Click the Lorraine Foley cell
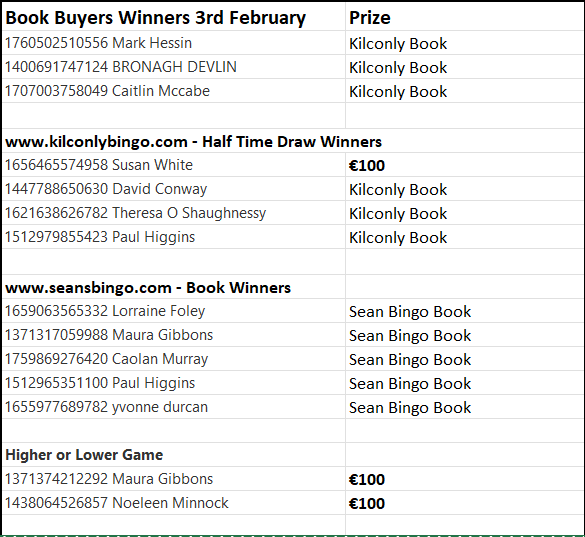 (x=174, y=311)
